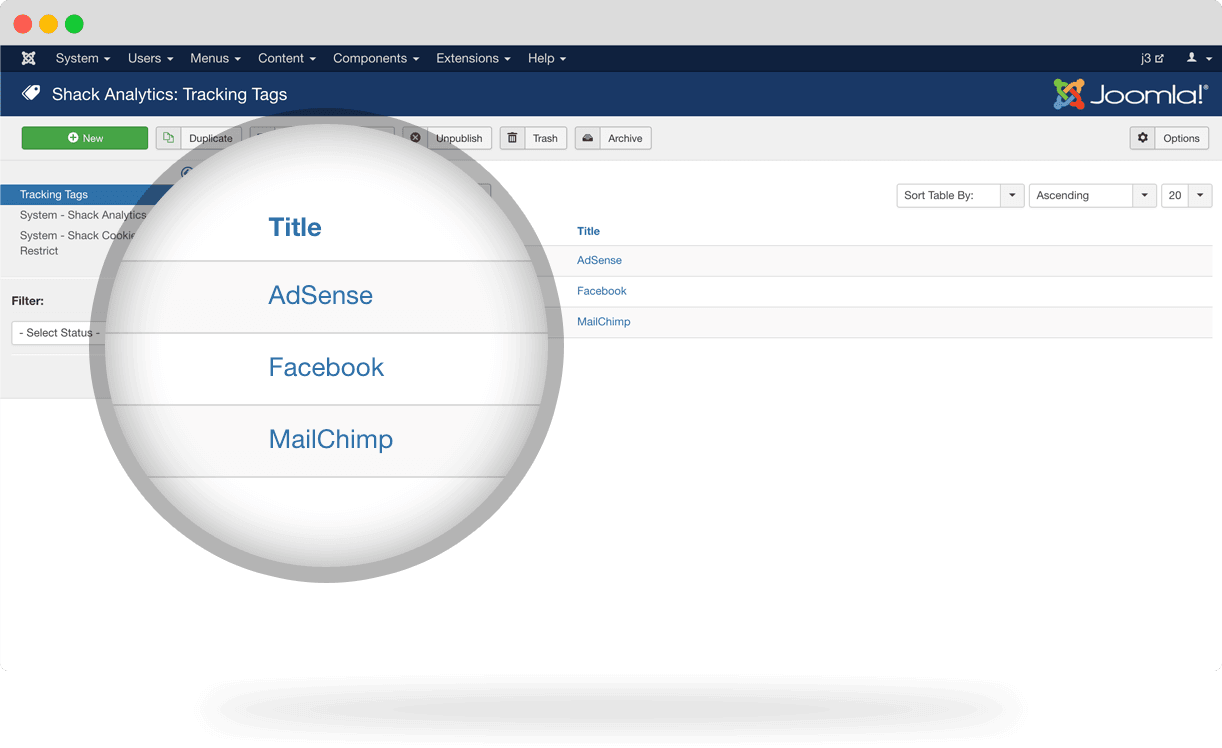Open the Select Status filter dropdown
Screen dimensions: 1222x748
60,333
